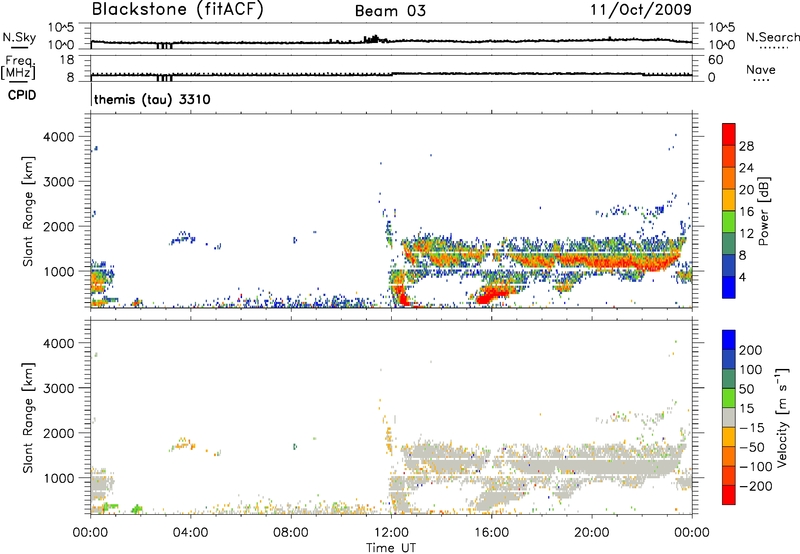The image size is (800, 554).
Task: Click the 'Time UT' axis title
Action: (x=391, y=548)
